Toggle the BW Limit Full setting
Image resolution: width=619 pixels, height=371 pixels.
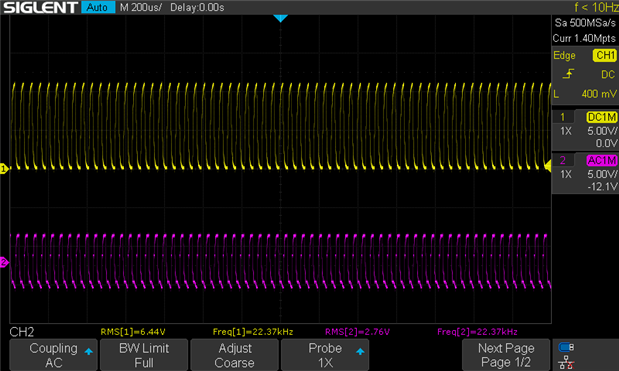click(144, 355)
